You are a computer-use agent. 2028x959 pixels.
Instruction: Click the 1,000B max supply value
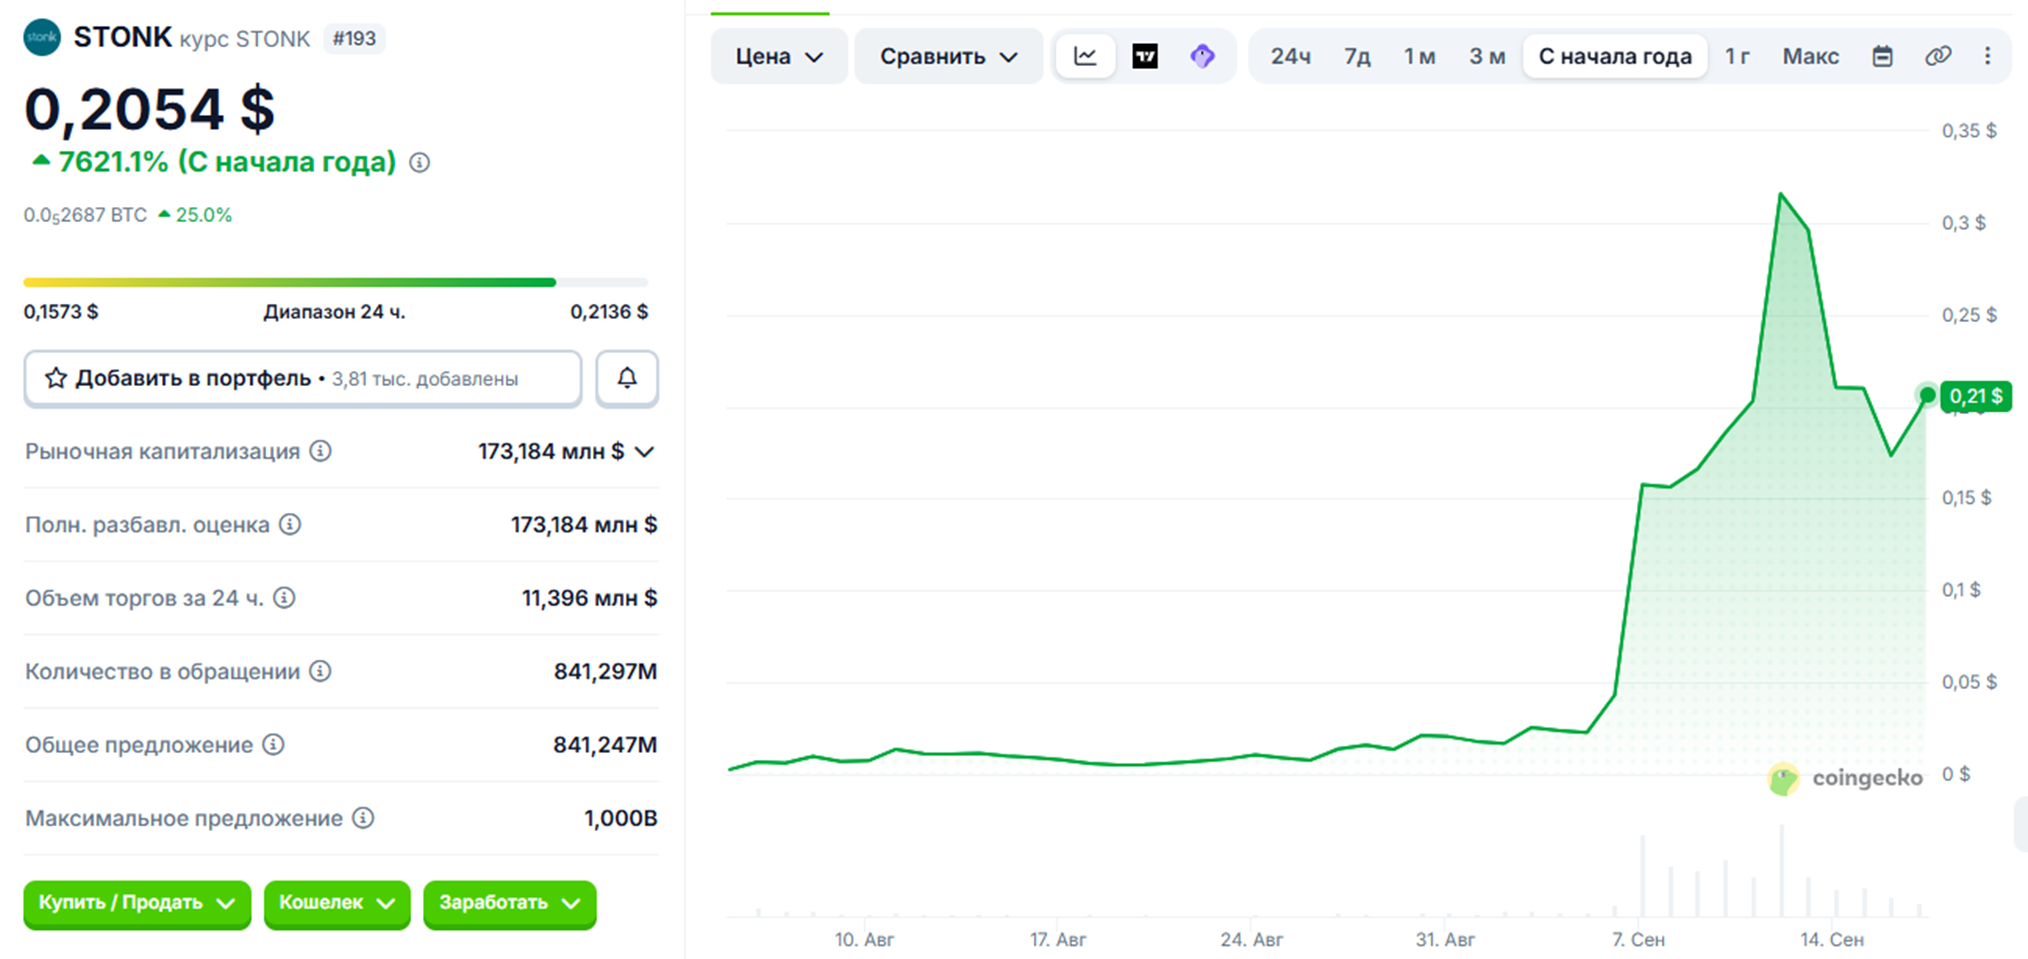621,818
